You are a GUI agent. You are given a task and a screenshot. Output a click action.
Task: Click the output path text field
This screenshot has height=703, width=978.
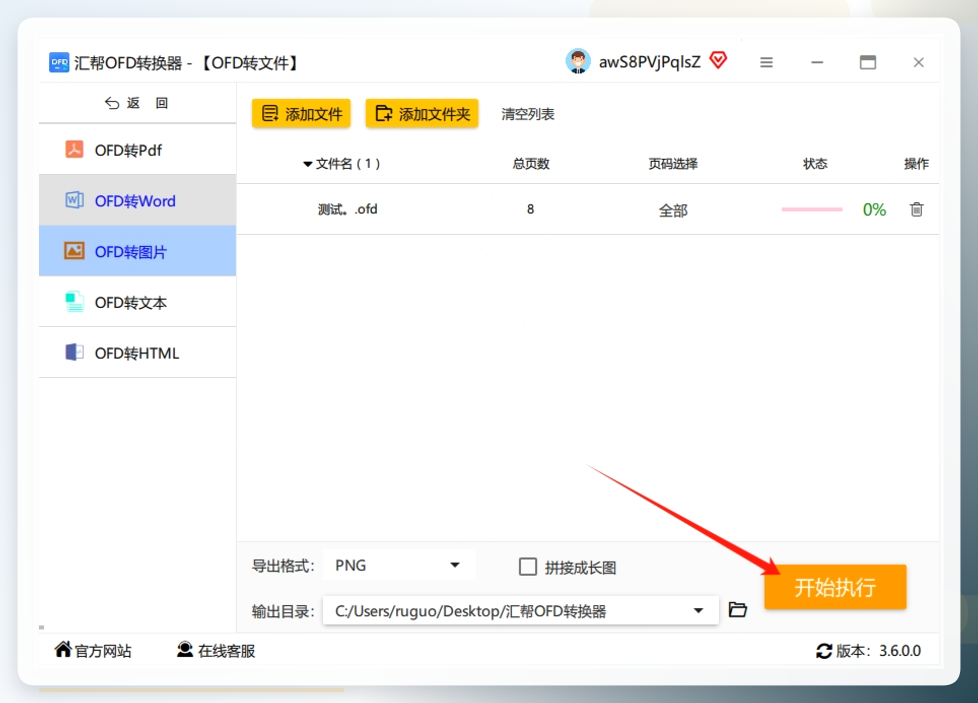(x=520, y=611)
